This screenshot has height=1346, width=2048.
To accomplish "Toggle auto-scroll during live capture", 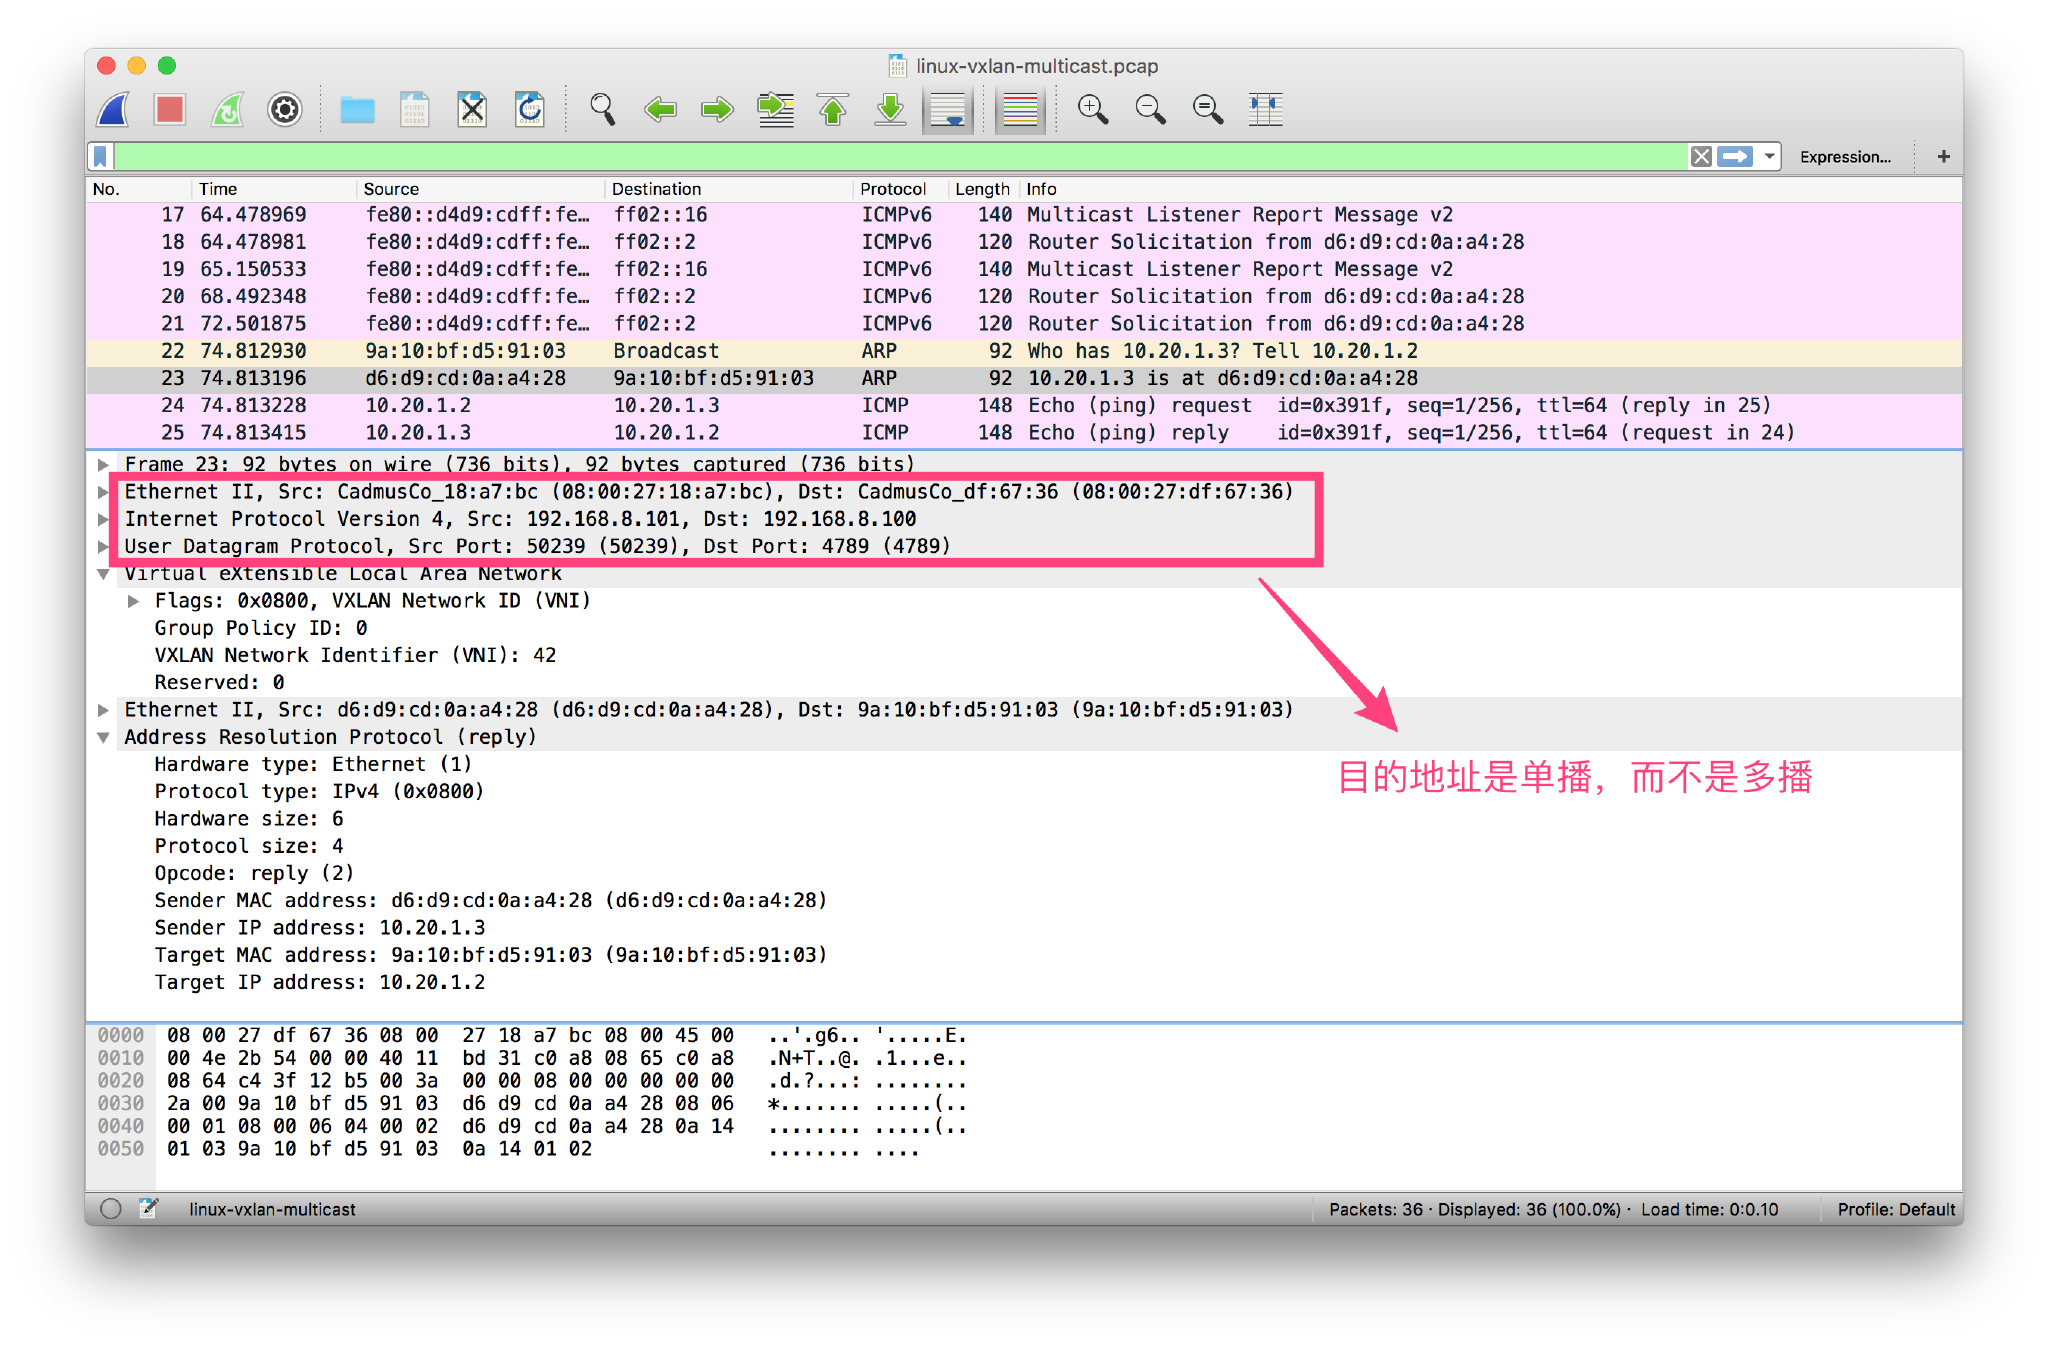I will click(947, 109).
